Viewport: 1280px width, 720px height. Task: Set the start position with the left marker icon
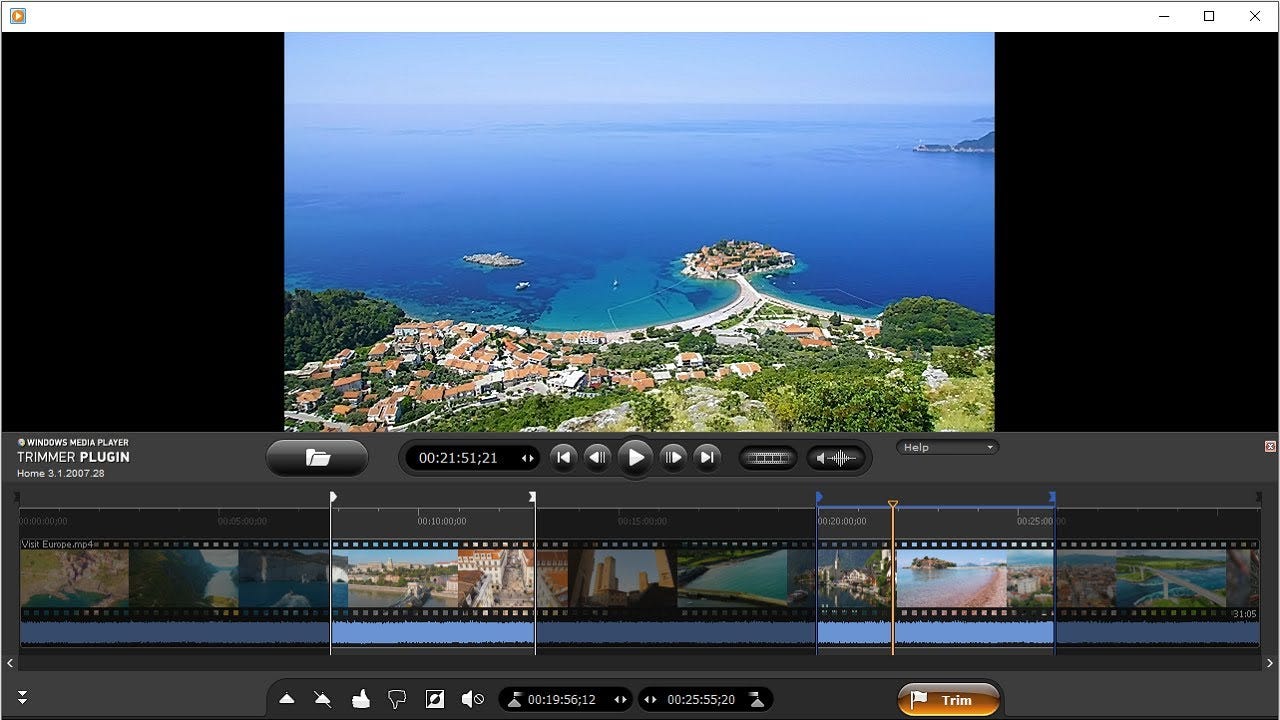click(514, 699)
